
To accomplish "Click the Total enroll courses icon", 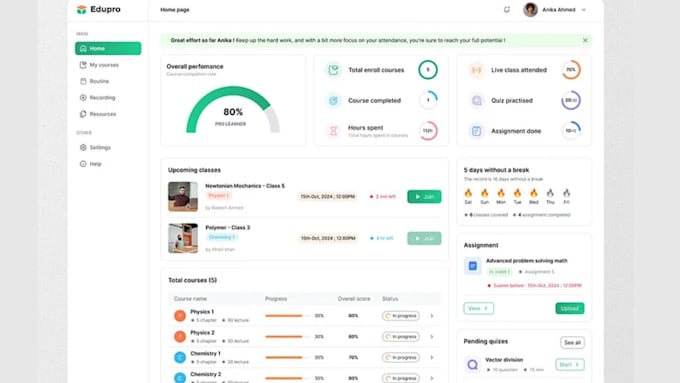I will (x=333, y=70).
